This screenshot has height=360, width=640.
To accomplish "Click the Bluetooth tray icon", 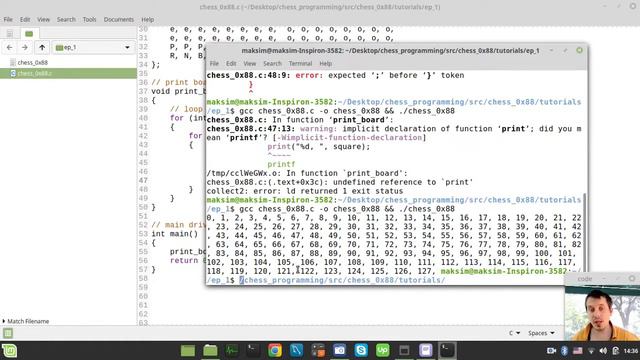I will (x=564, y=351).
